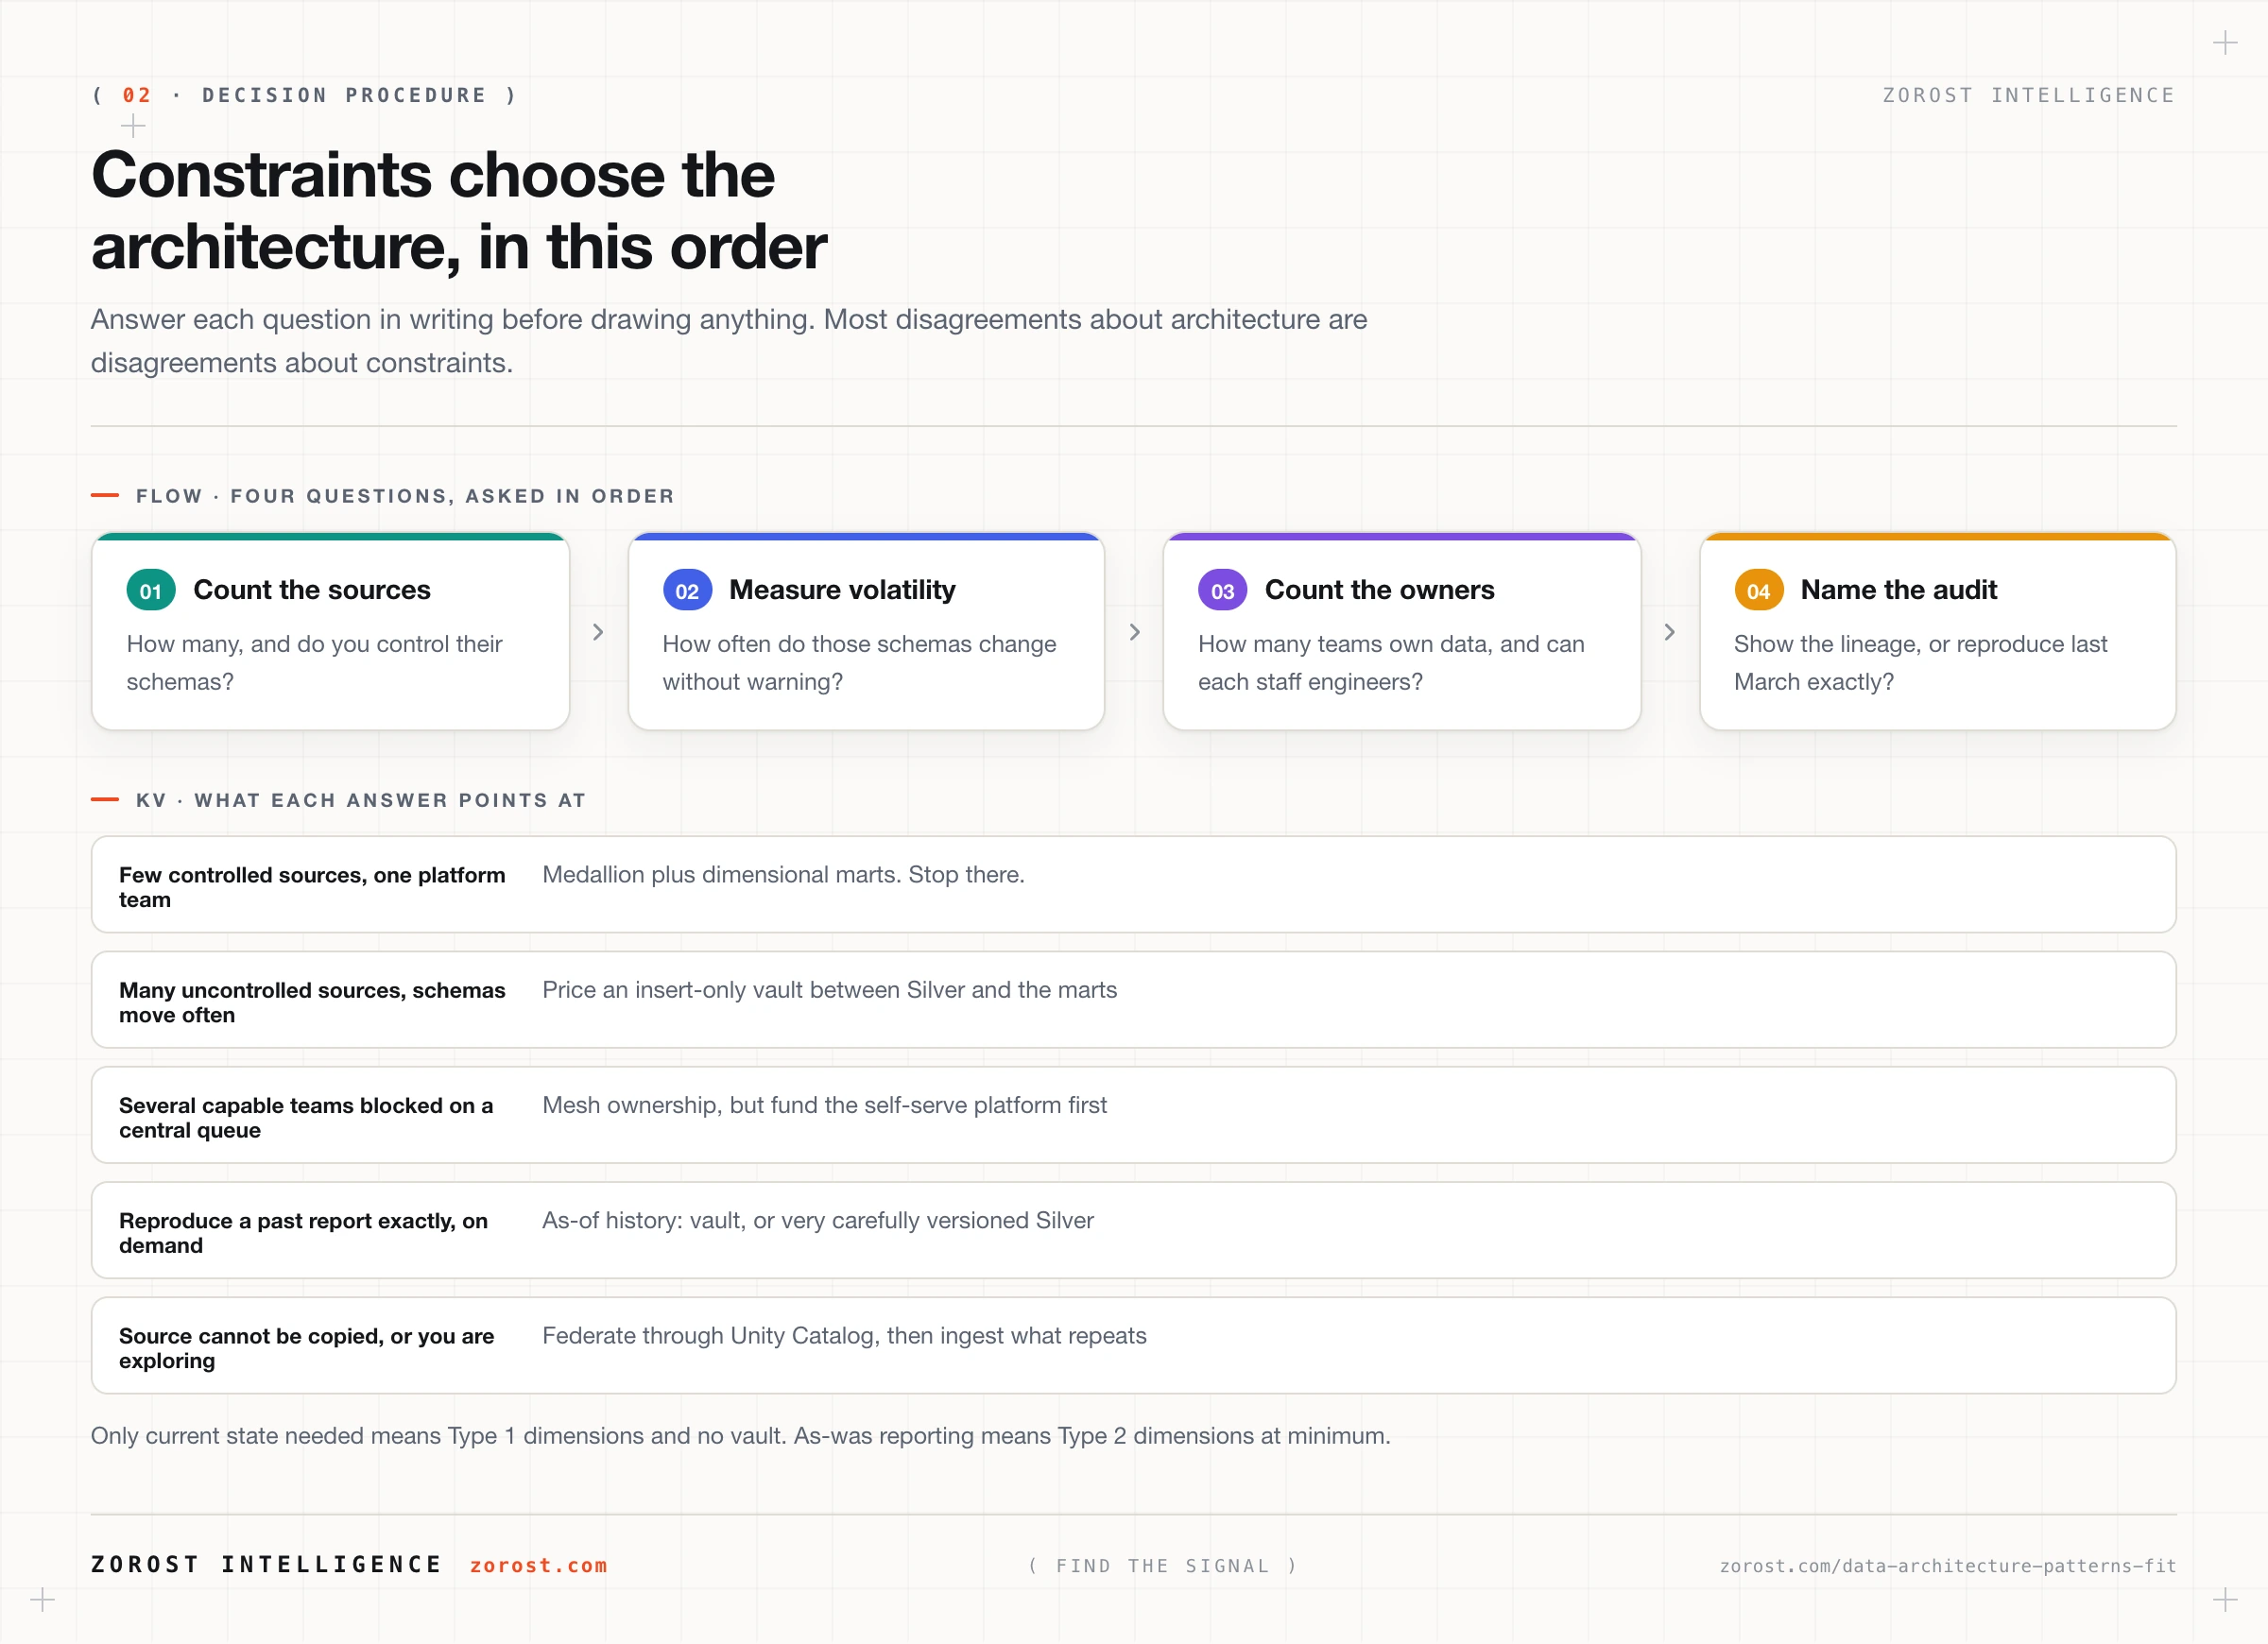Select 'Many uncontrolled sources, schemas move often' label

point(312,1002)
